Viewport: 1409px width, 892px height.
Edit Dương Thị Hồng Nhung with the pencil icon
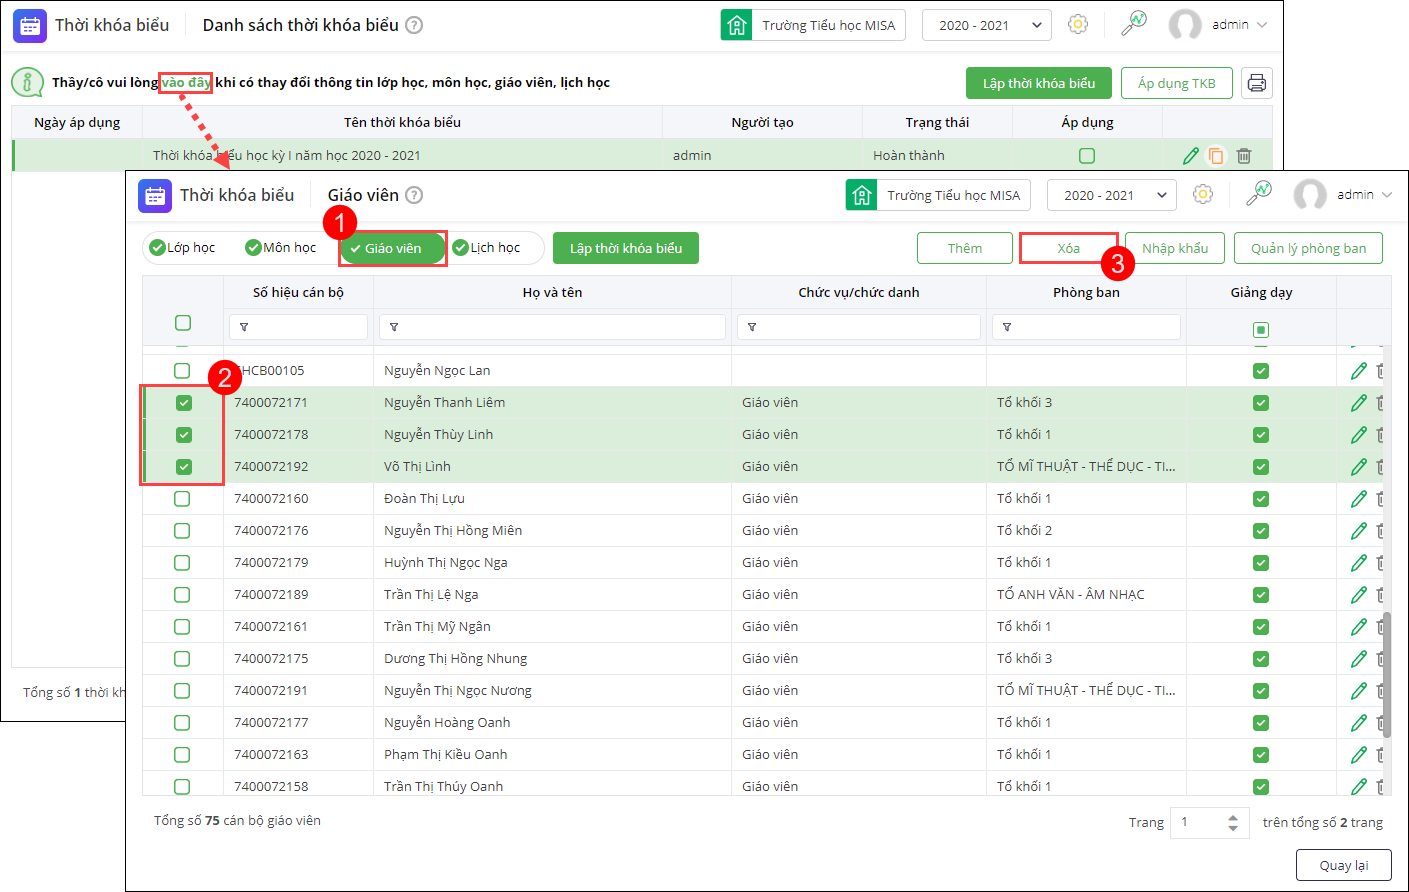click(1359, 659)
